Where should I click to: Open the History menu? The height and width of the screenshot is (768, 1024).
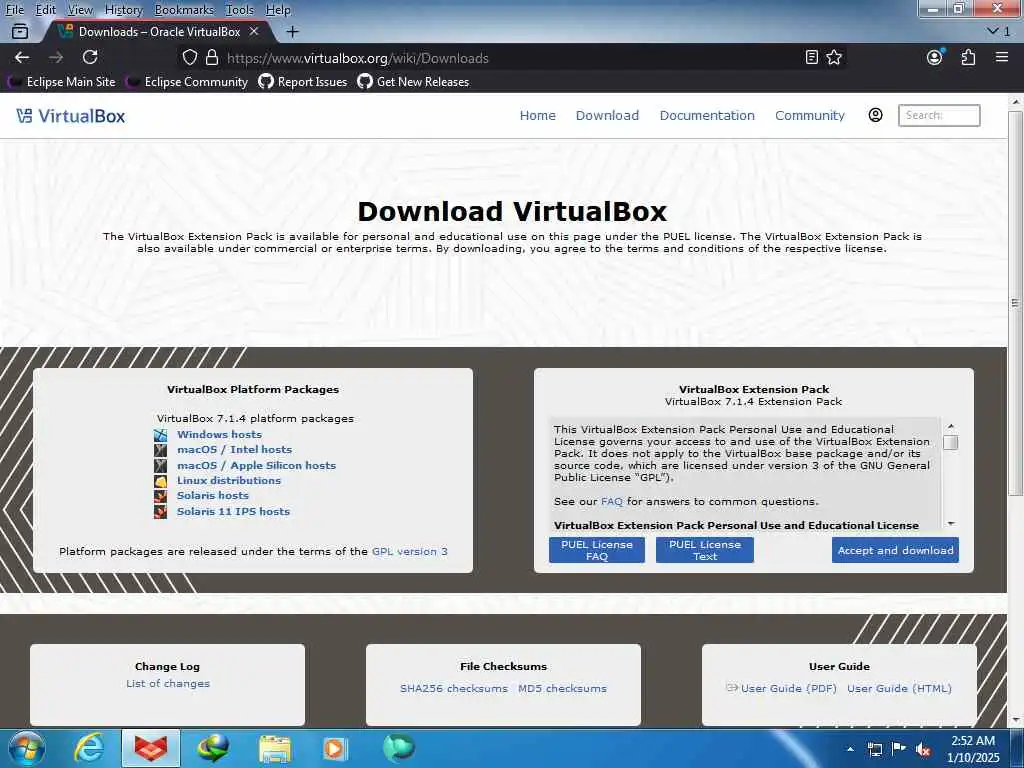click(123, 10)
